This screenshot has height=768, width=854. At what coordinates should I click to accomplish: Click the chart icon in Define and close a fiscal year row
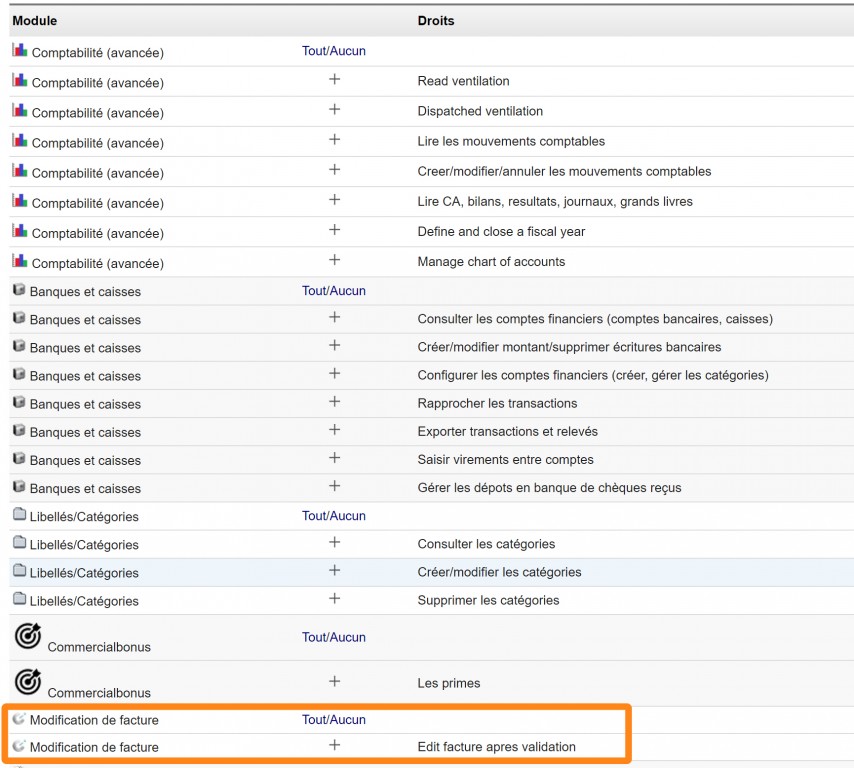[19, 231]
